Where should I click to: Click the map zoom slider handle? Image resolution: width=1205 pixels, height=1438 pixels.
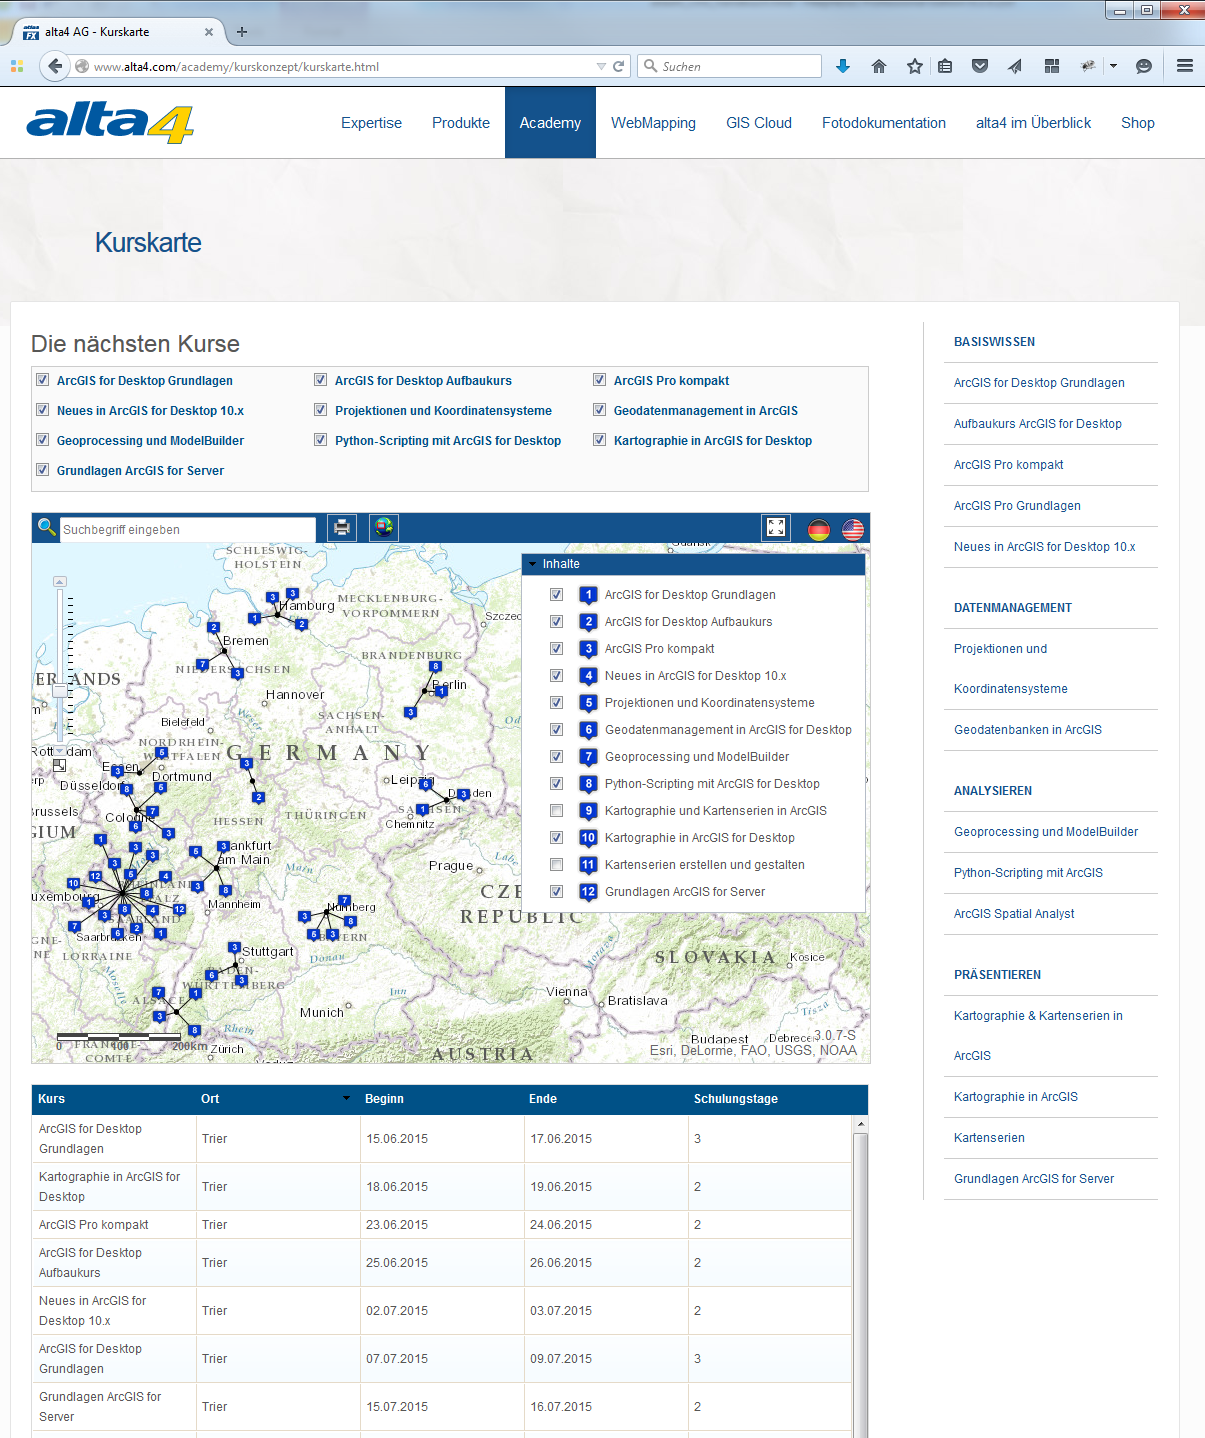click(60, 691)
